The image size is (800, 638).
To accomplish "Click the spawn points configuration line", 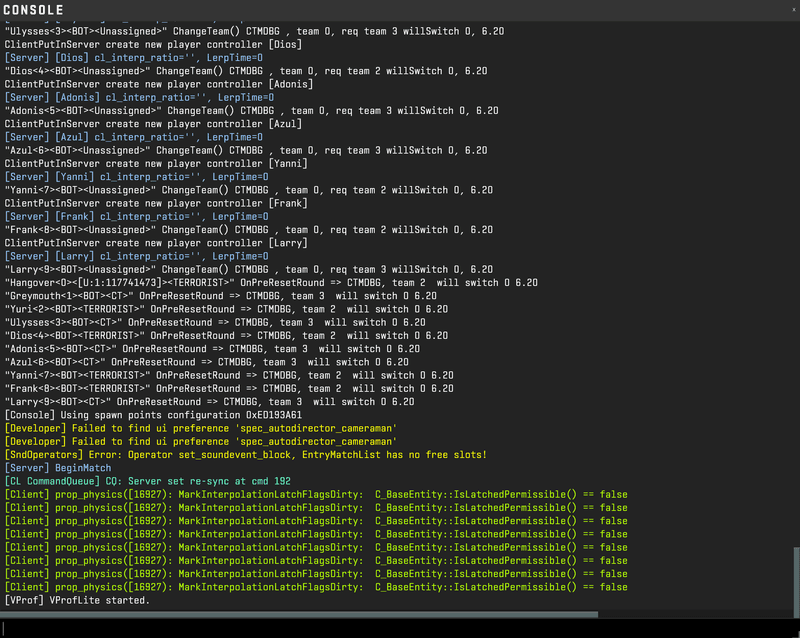I will (x=160, y=414).
